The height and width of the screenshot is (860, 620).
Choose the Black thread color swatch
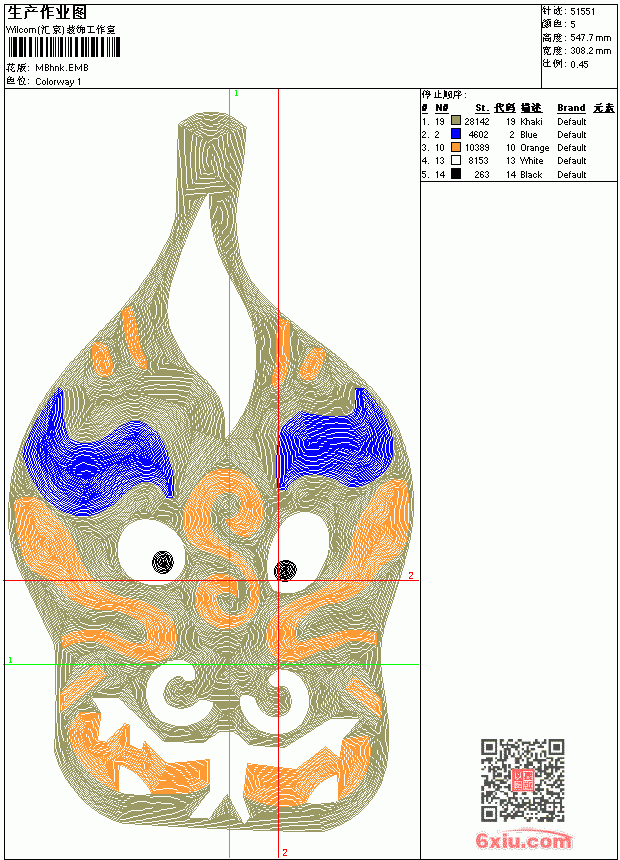tap(455, 174)
